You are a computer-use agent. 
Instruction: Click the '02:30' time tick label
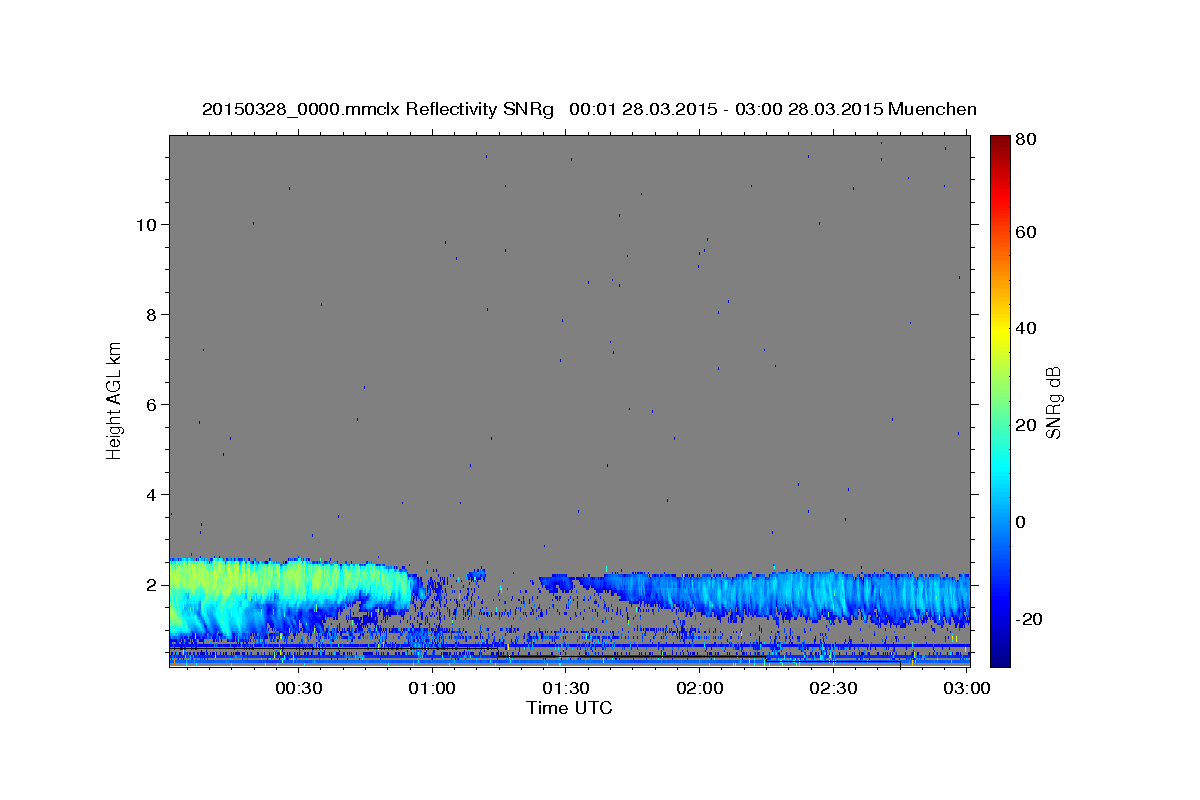click(x=834, y=688)
